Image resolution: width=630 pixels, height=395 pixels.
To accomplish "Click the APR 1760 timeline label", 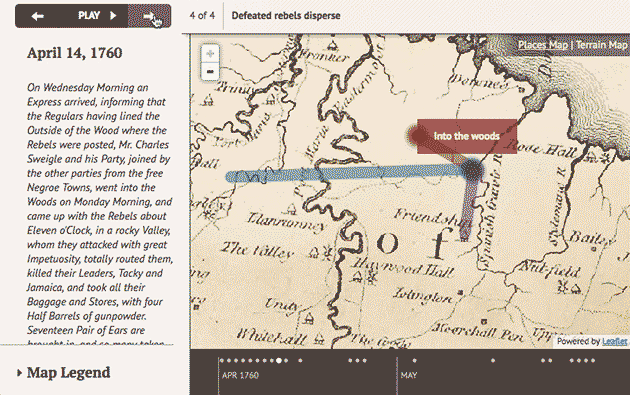I will [x=240, y=375].
